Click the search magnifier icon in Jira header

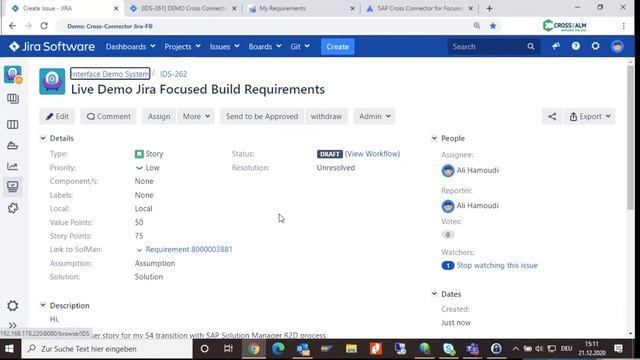coord(531,47)
